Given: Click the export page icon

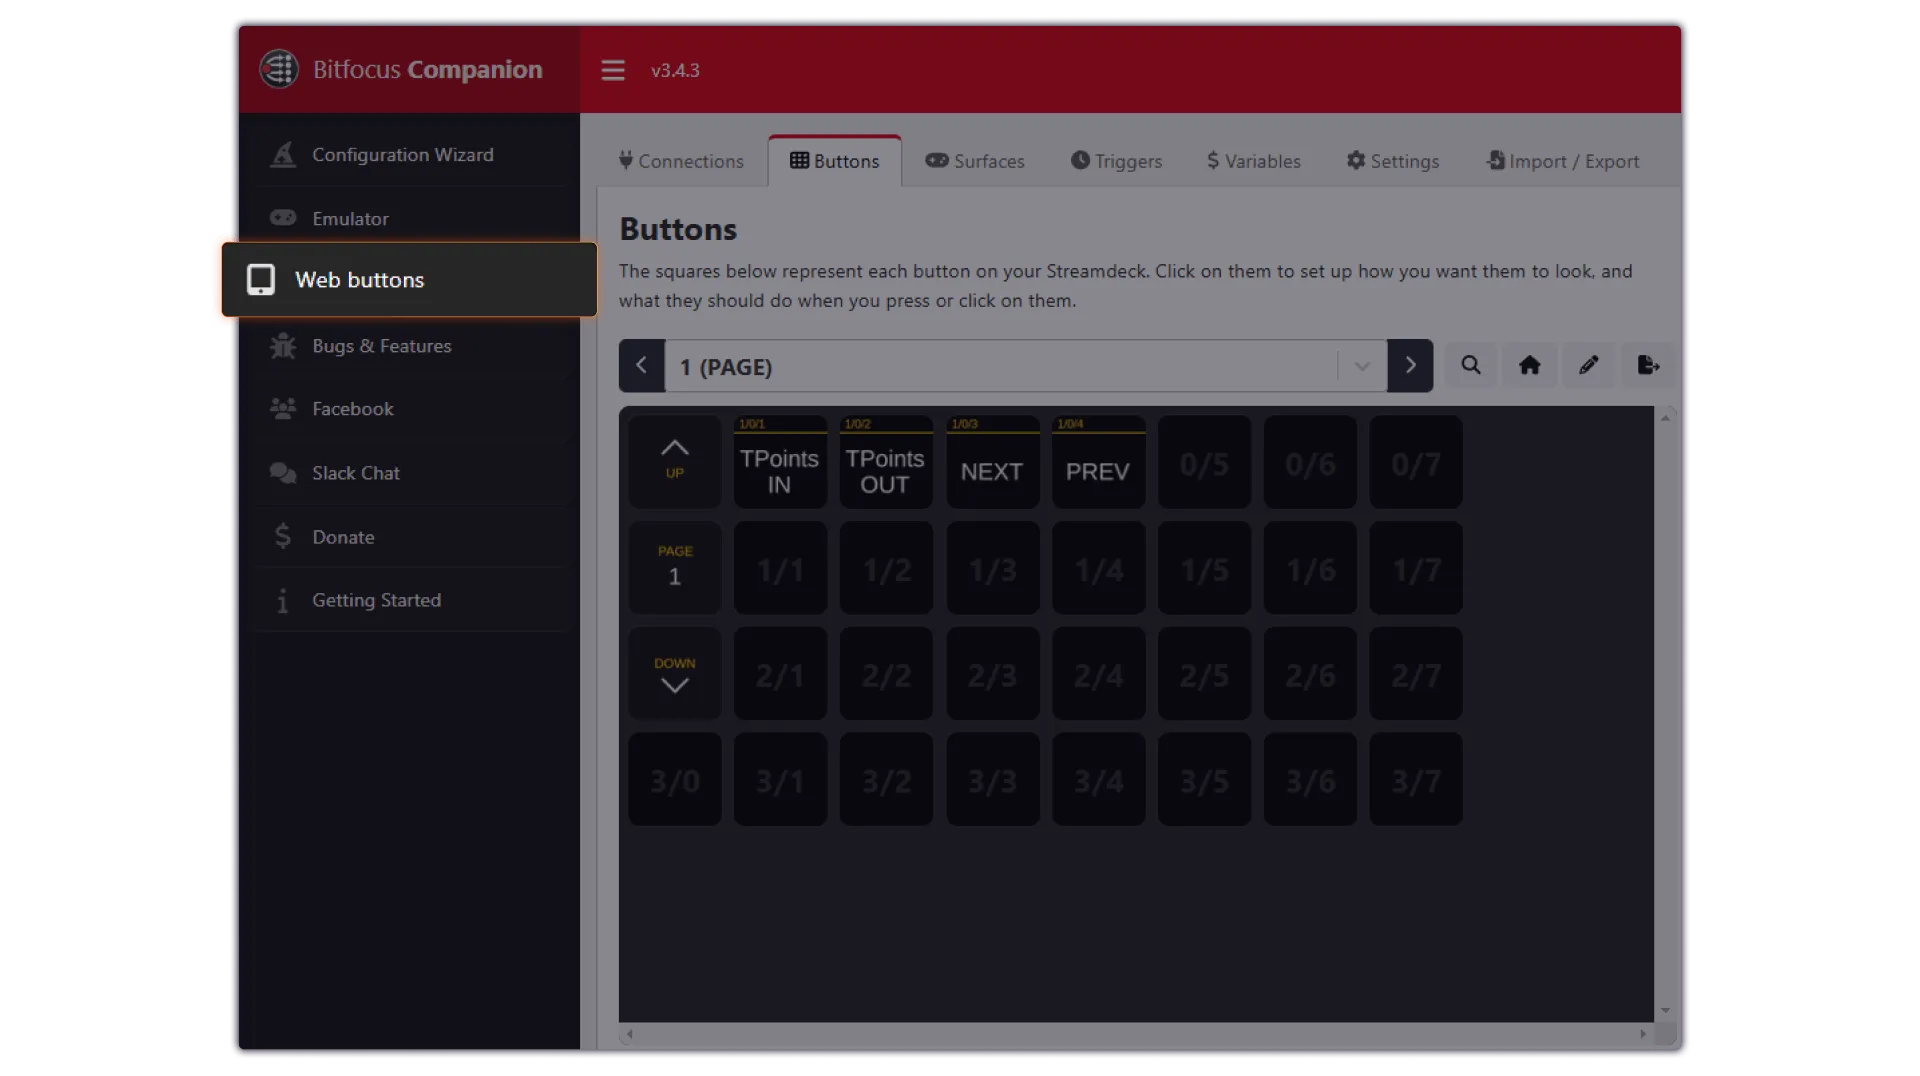Looking at the screenshot, I should pos(1648,366).
